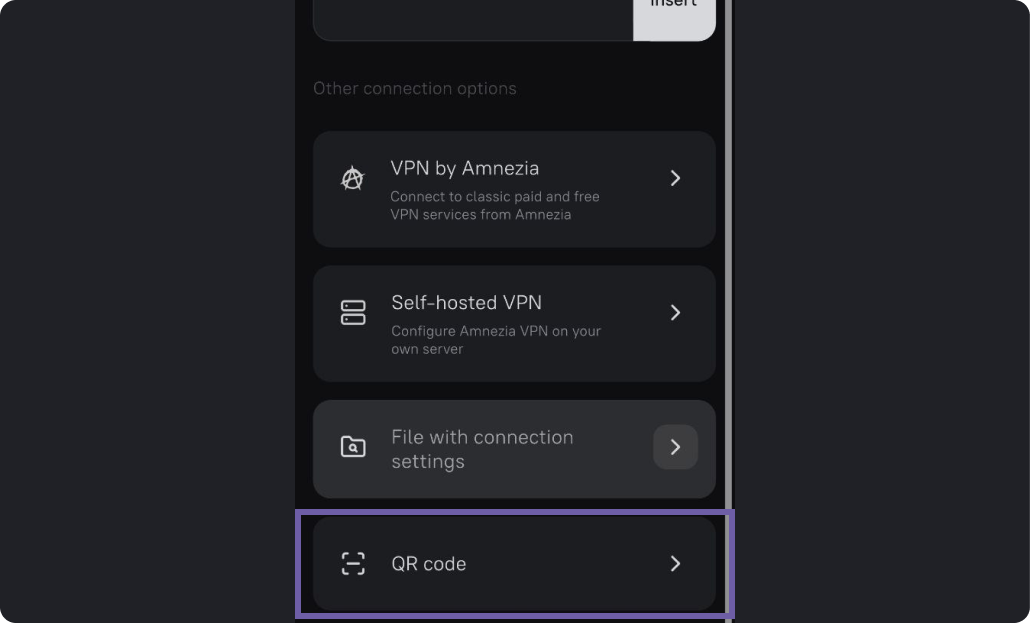Click the server stack icon for Self-hosted VPN

[x=353, y=313]
